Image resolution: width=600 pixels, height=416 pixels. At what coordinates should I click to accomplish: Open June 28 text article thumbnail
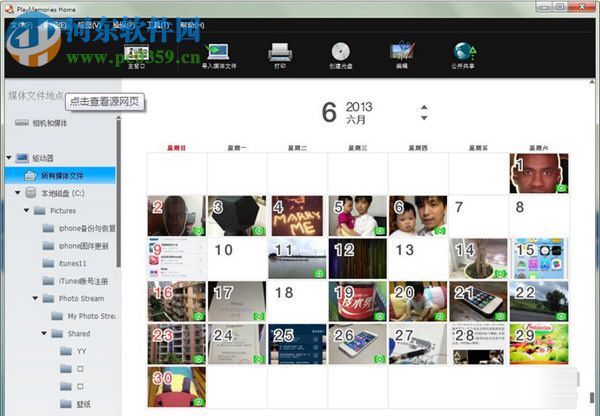(478, 344)
